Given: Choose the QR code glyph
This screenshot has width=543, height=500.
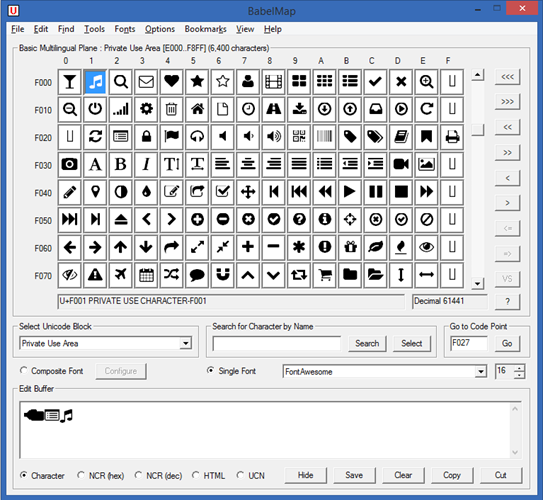Looking at the screenshot, I should (299, 137).
